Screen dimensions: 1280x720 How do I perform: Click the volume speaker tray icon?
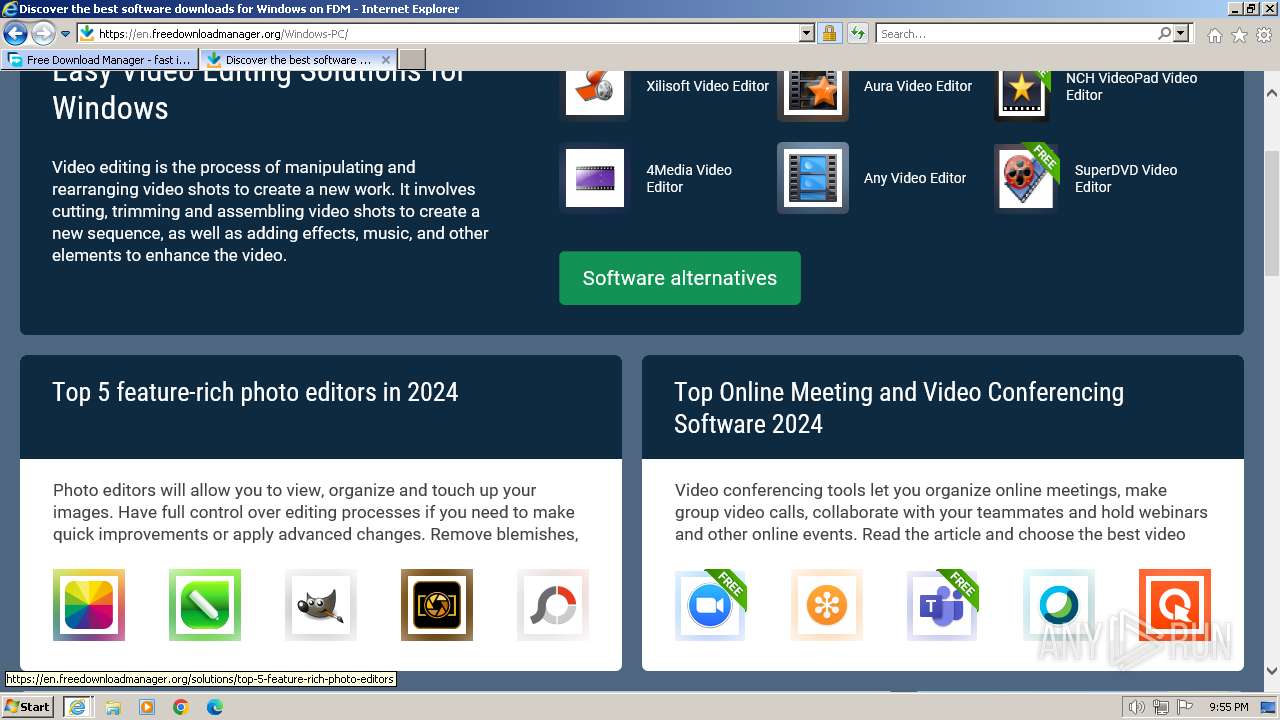(1137, 707)
